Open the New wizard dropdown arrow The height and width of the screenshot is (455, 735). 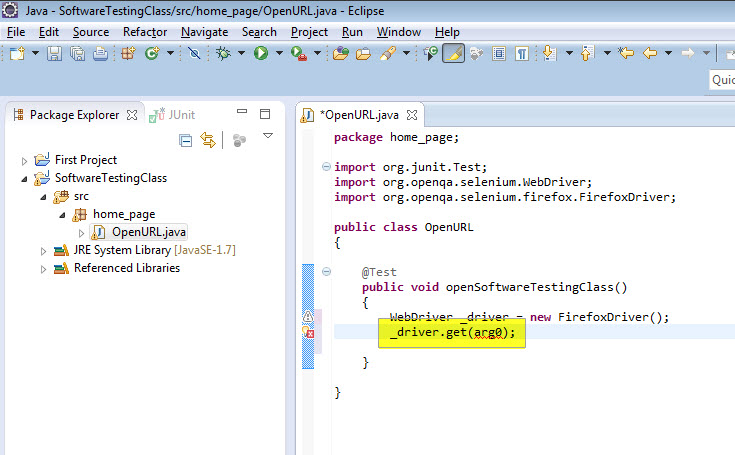(35, 53)
